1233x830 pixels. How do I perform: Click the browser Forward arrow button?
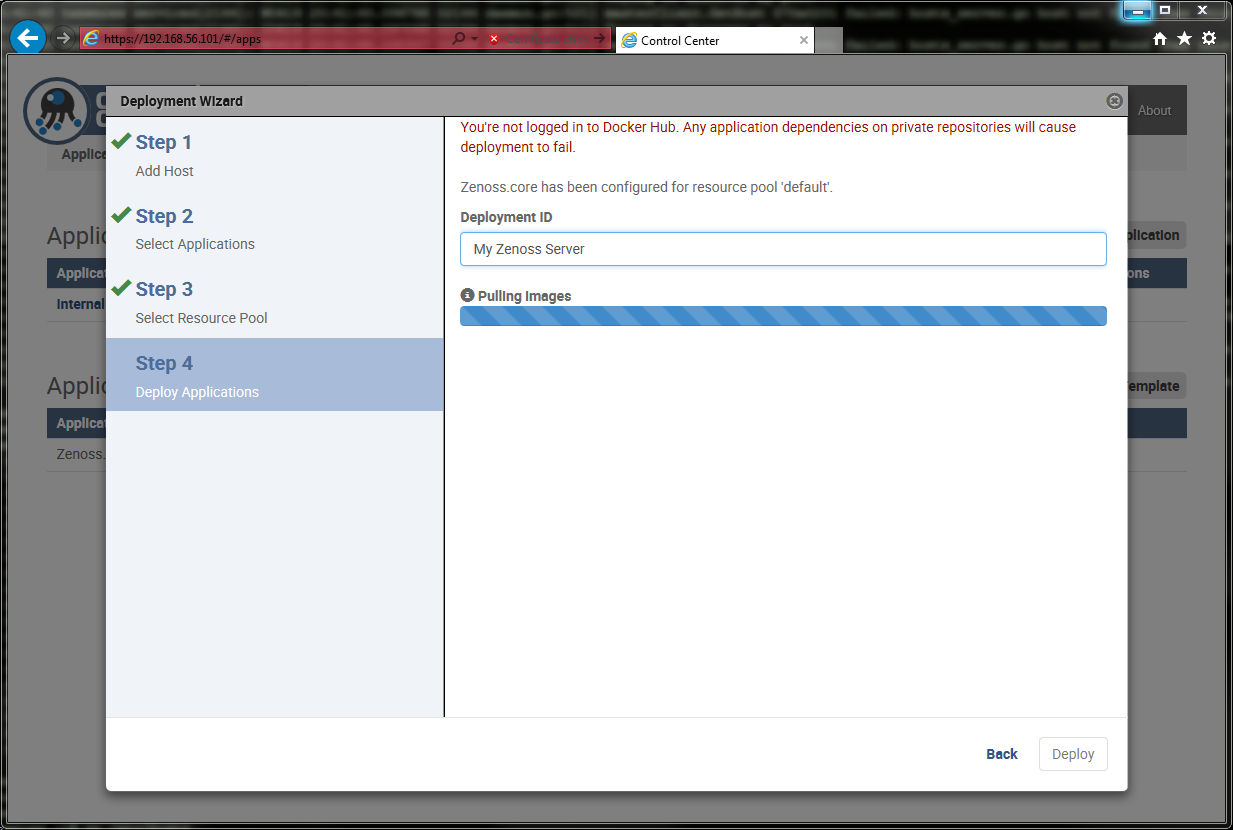[x=63, y=38]
